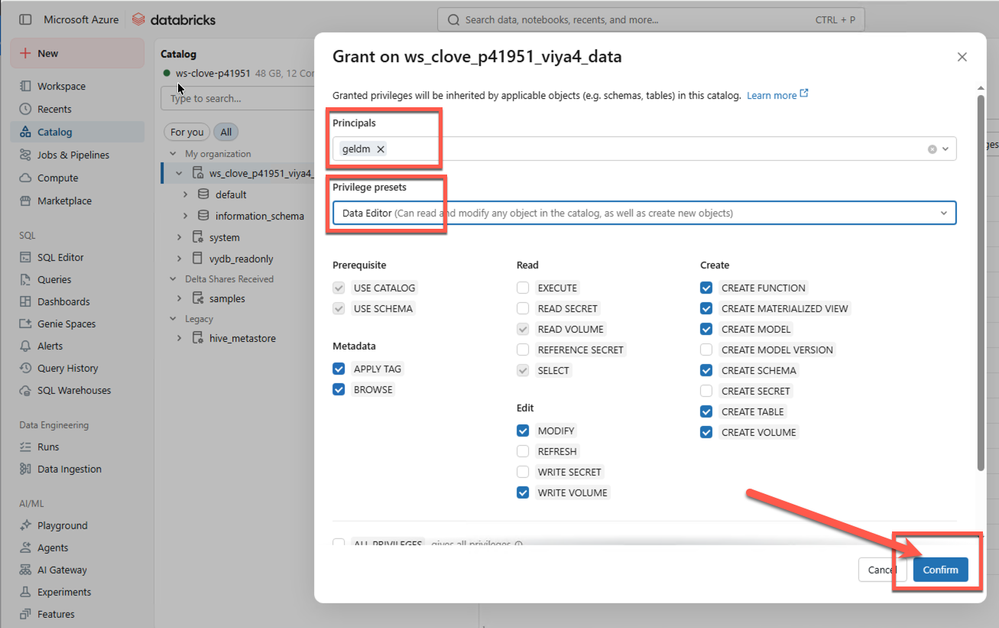
Task: Open the Principals dropdown arrow
Action: tap(945, 149)
